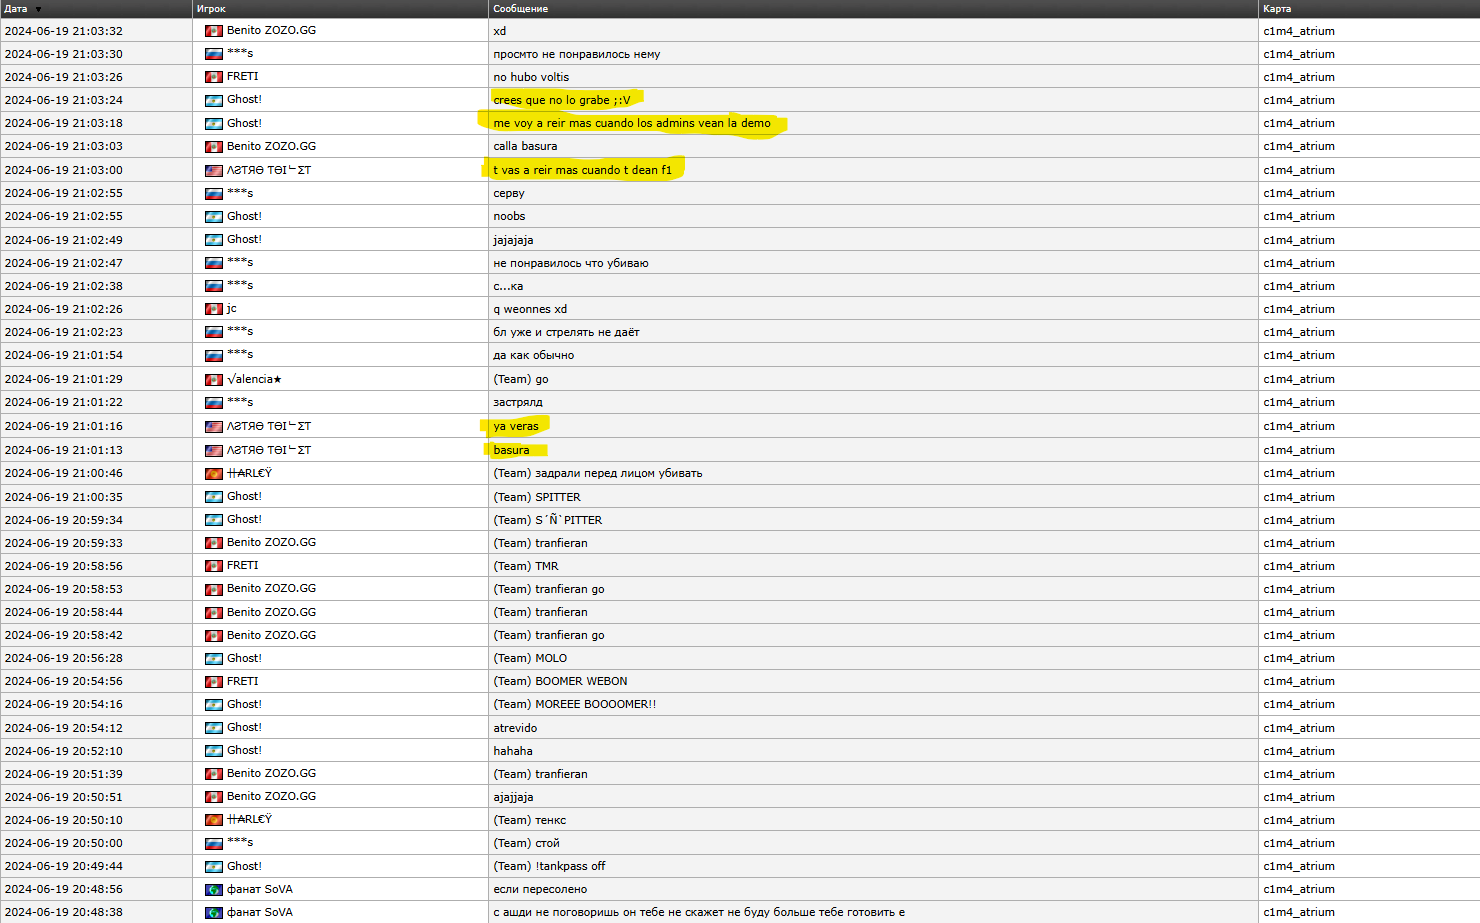
Task: Click the flag icon beside √alencia★
Action: pos(213,380)
